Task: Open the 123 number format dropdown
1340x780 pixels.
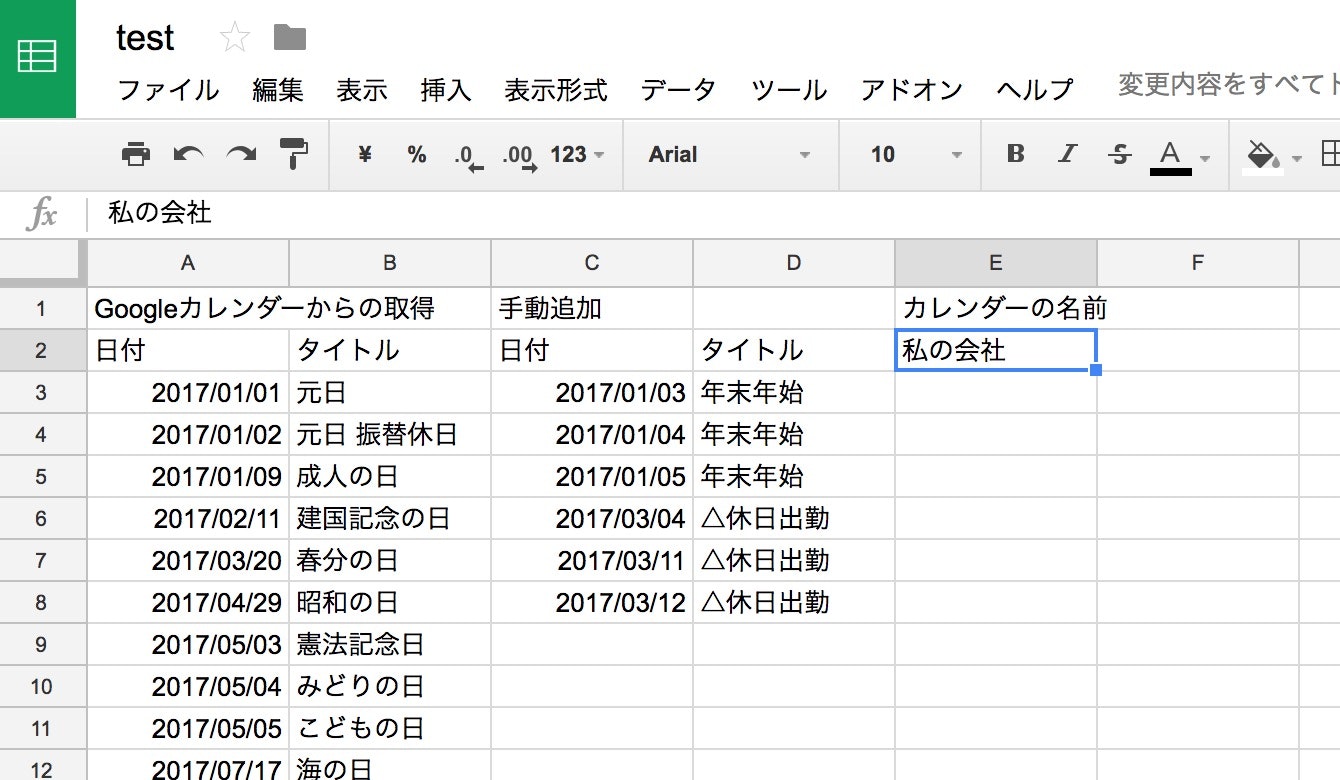Action: pos(578,154)
